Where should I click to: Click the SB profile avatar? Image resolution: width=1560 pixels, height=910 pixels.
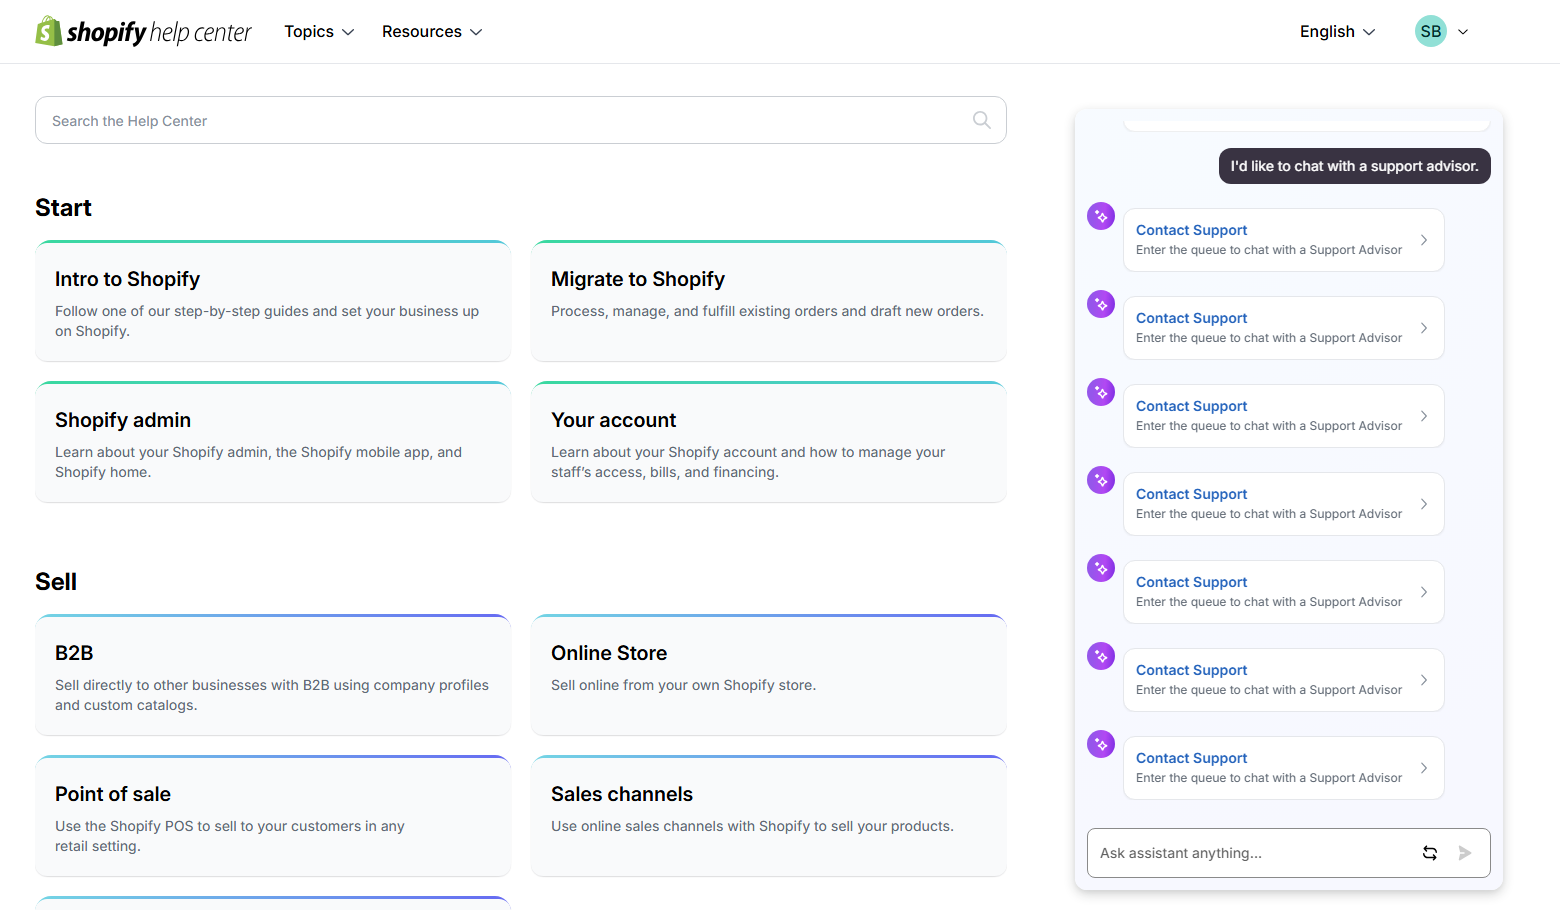tap(1430, 32)
